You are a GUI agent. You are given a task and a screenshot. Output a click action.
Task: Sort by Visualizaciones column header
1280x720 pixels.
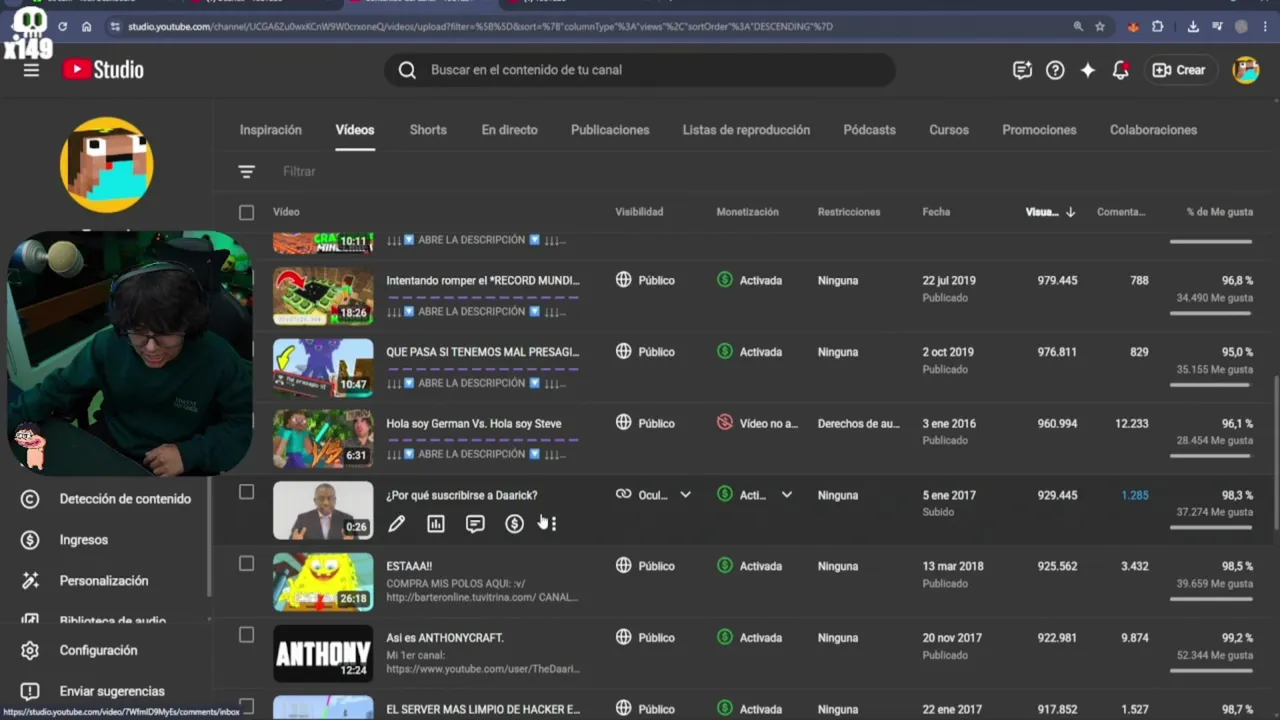click(1050, 212)
